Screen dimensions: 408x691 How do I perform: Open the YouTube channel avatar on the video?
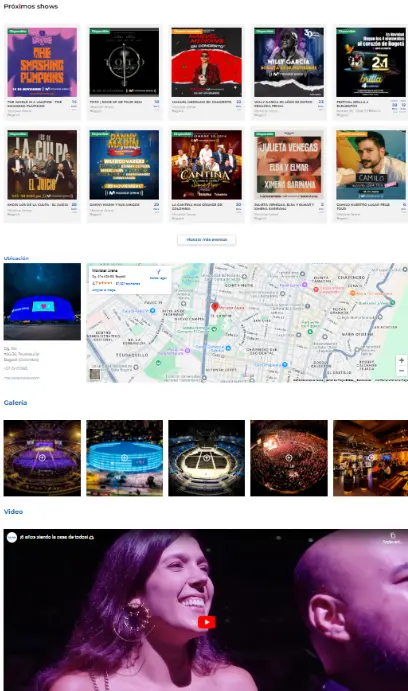coord(12,537)
